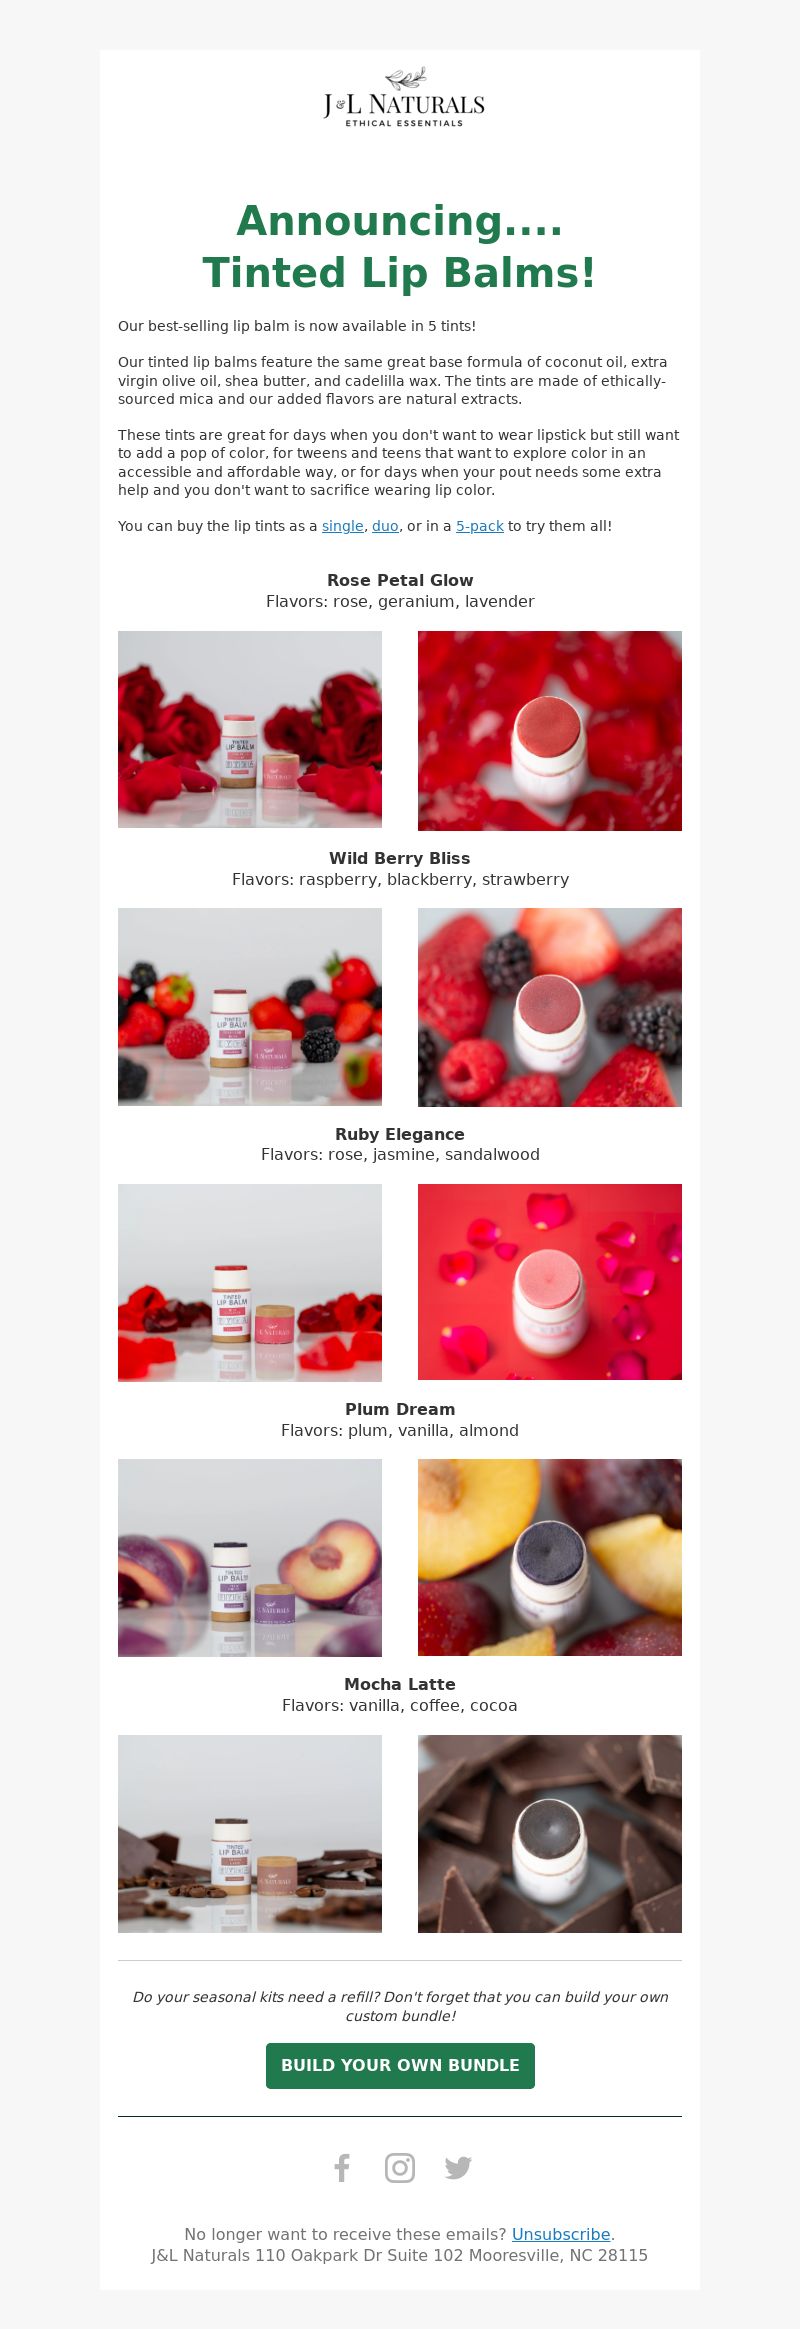Click the J&L Naturals logo
Viewport: 800px width, 2329px height.
coord(404,97)
